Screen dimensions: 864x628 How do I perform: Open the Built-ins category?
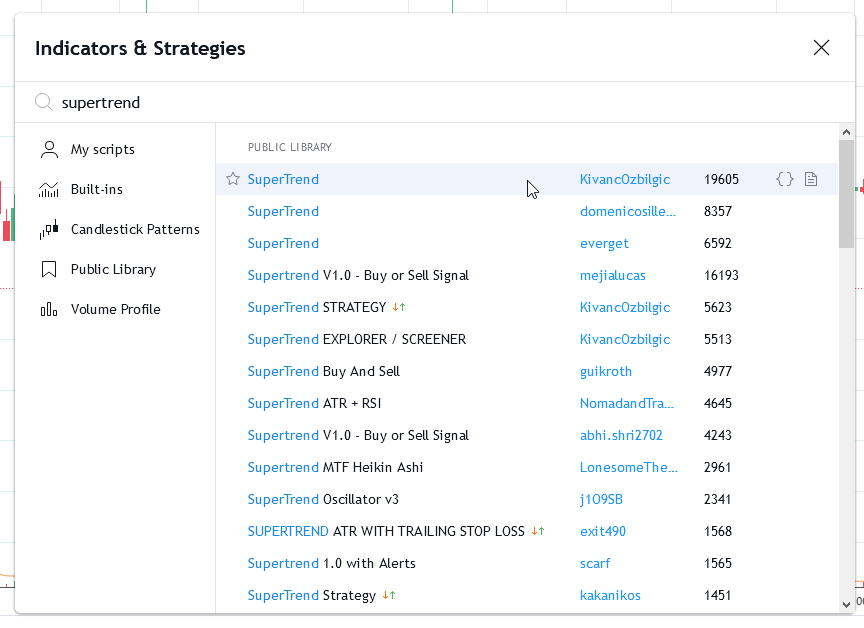(x=96, y=189)
